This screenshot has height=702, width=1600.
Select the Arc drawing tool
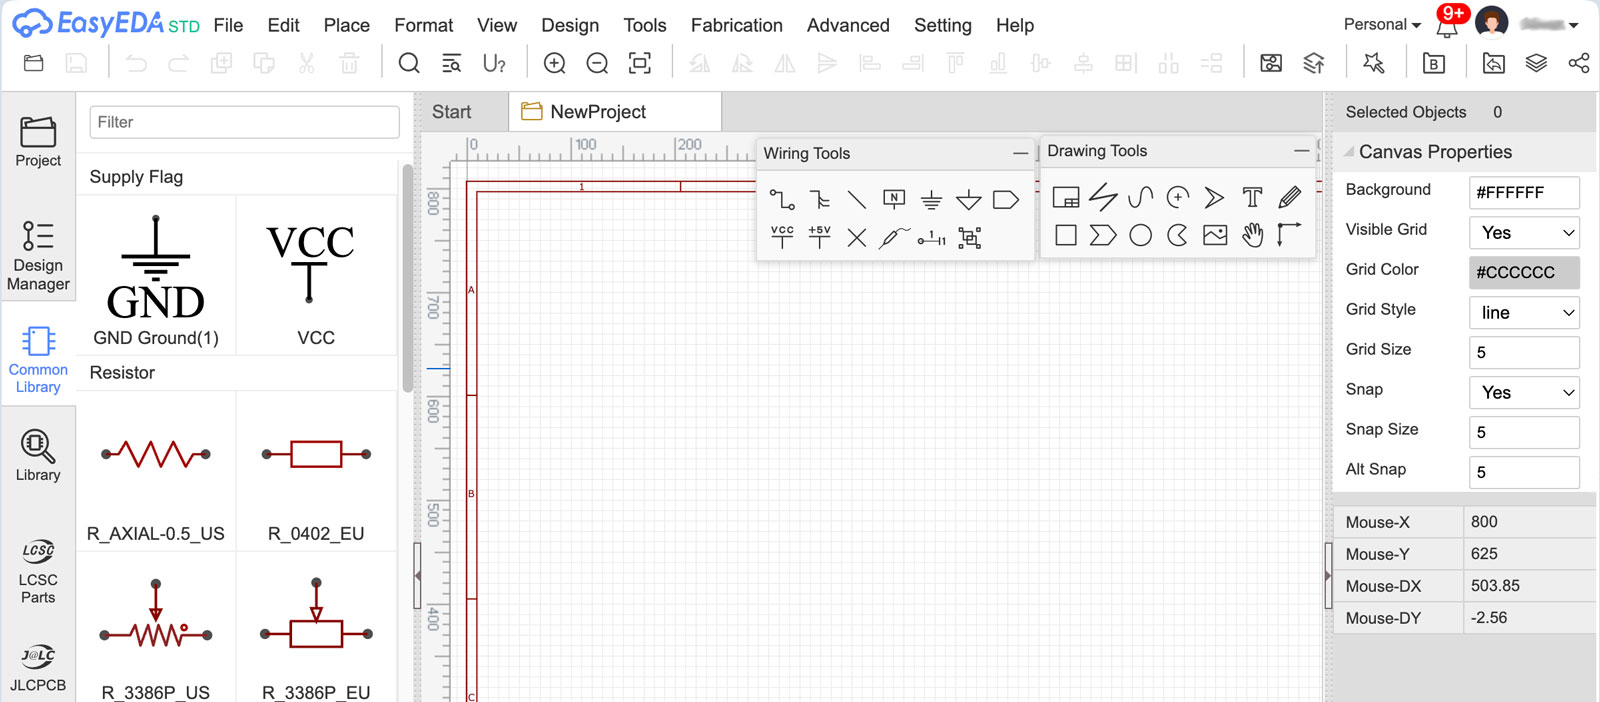(1178, 197)
